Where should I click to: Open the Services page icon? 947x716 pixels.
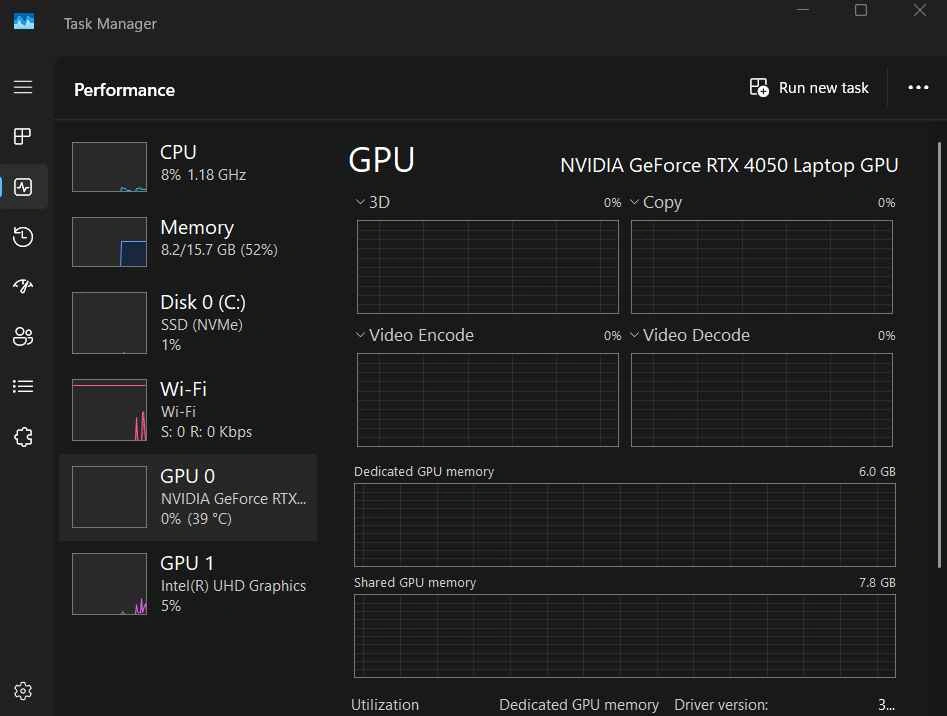[x=23, y=436]
